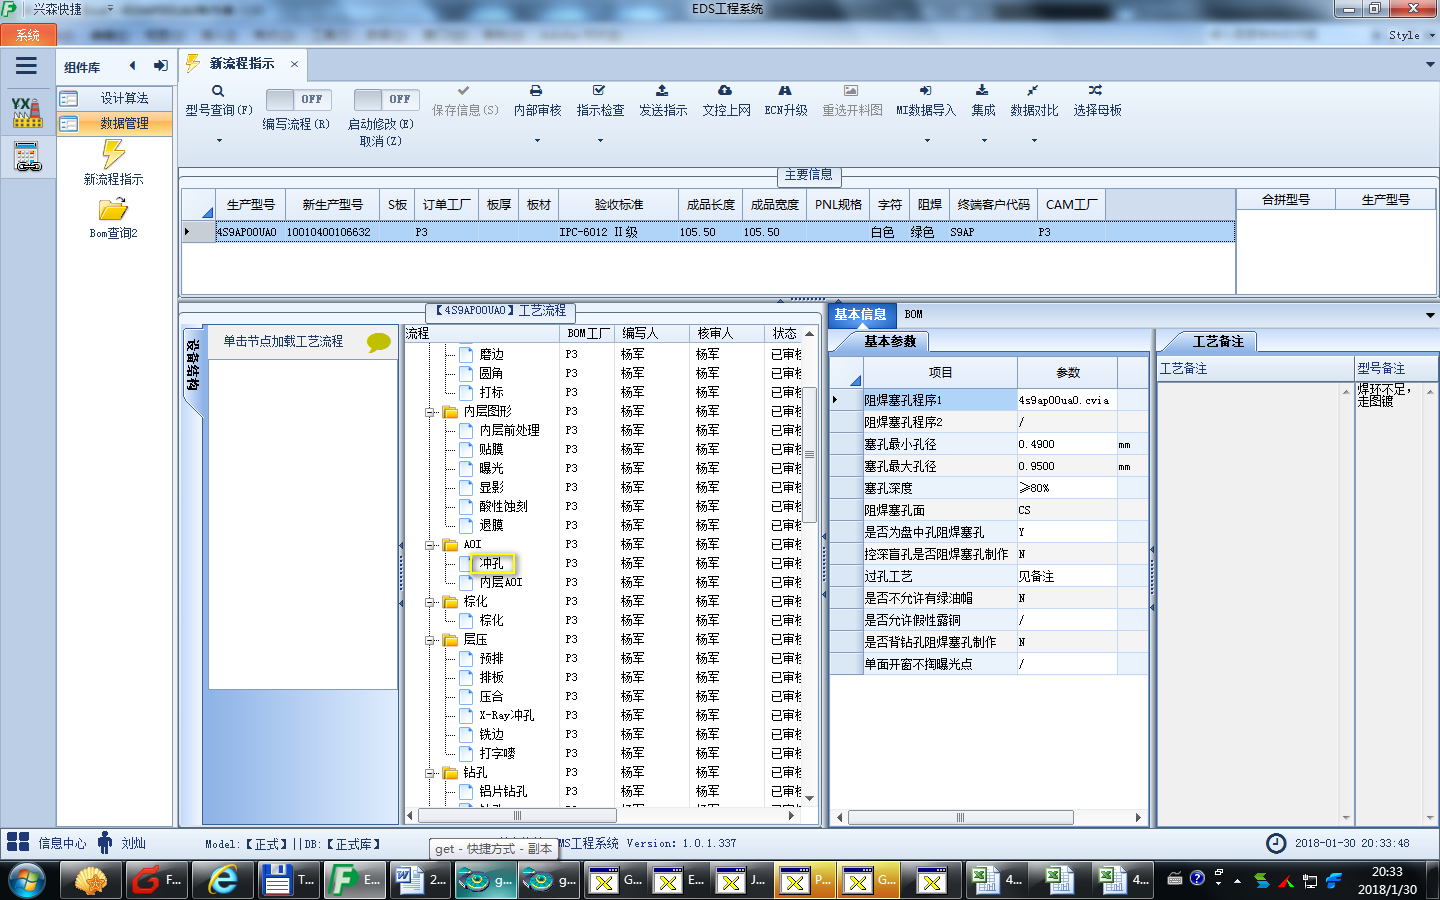Select the YX factory sidebar icon

[x=27, y=112]
